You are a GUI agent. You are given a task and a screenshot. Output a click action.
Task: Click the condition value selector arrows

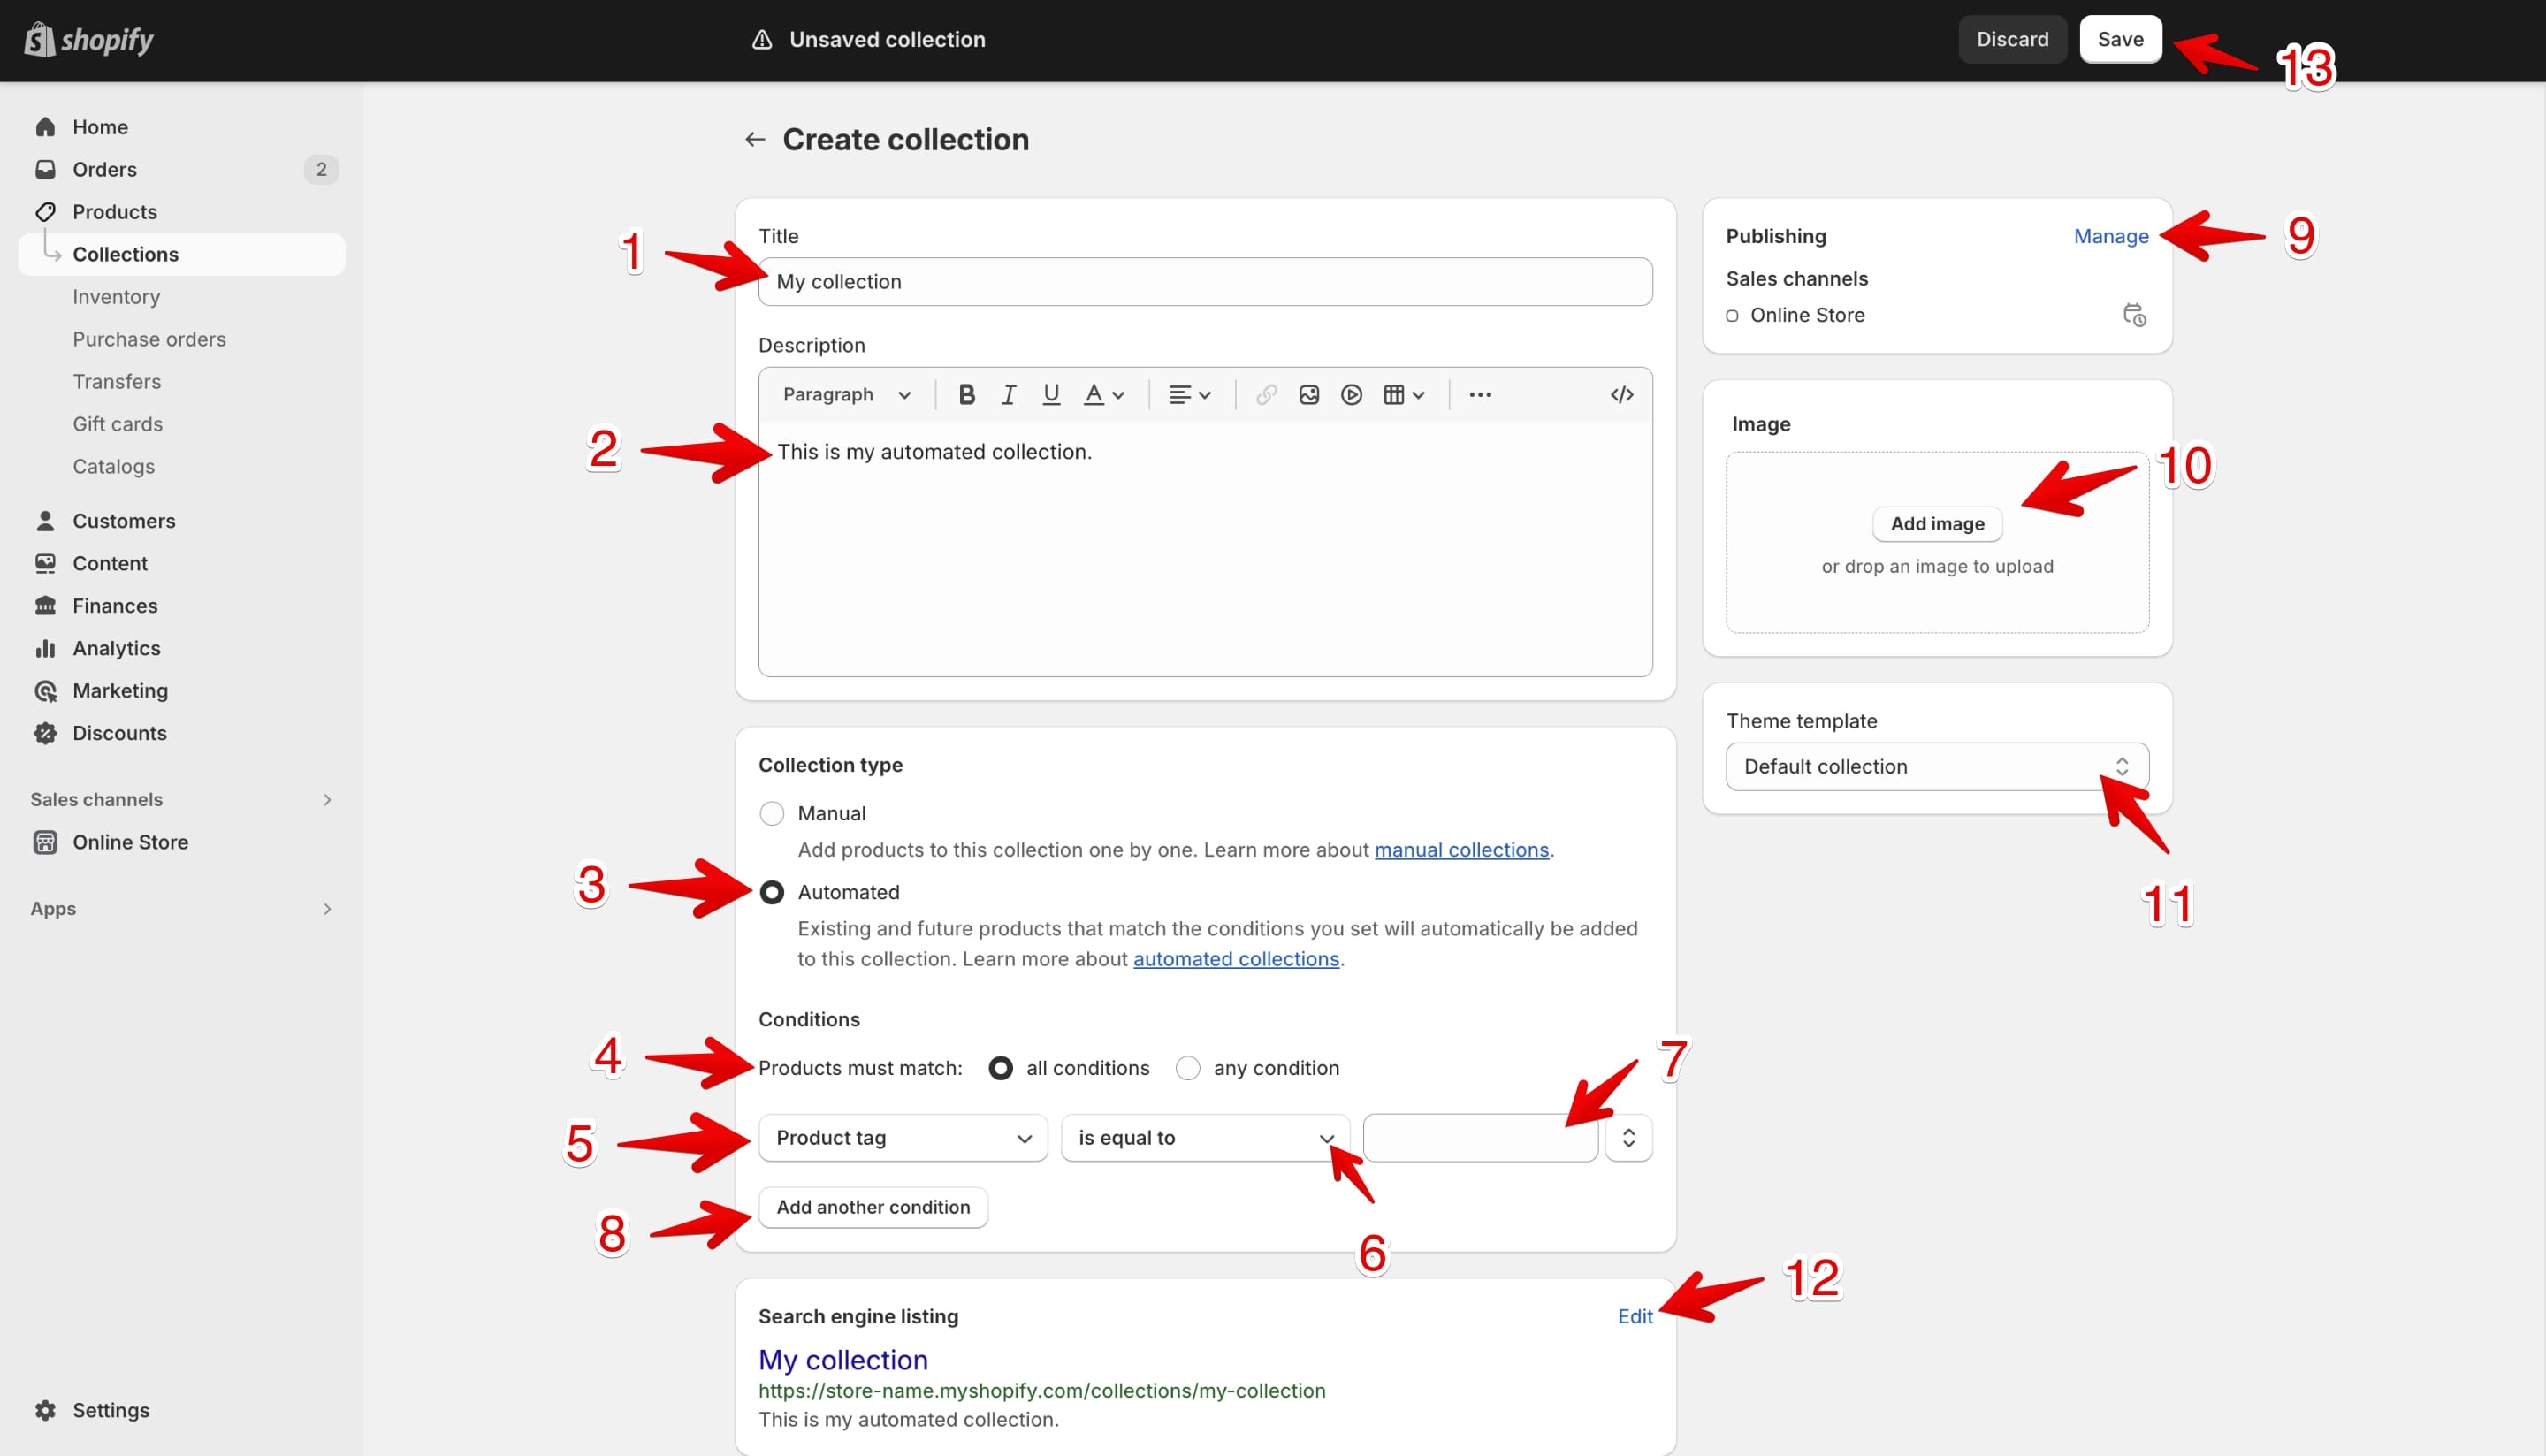click(x=1628, y=1138)
